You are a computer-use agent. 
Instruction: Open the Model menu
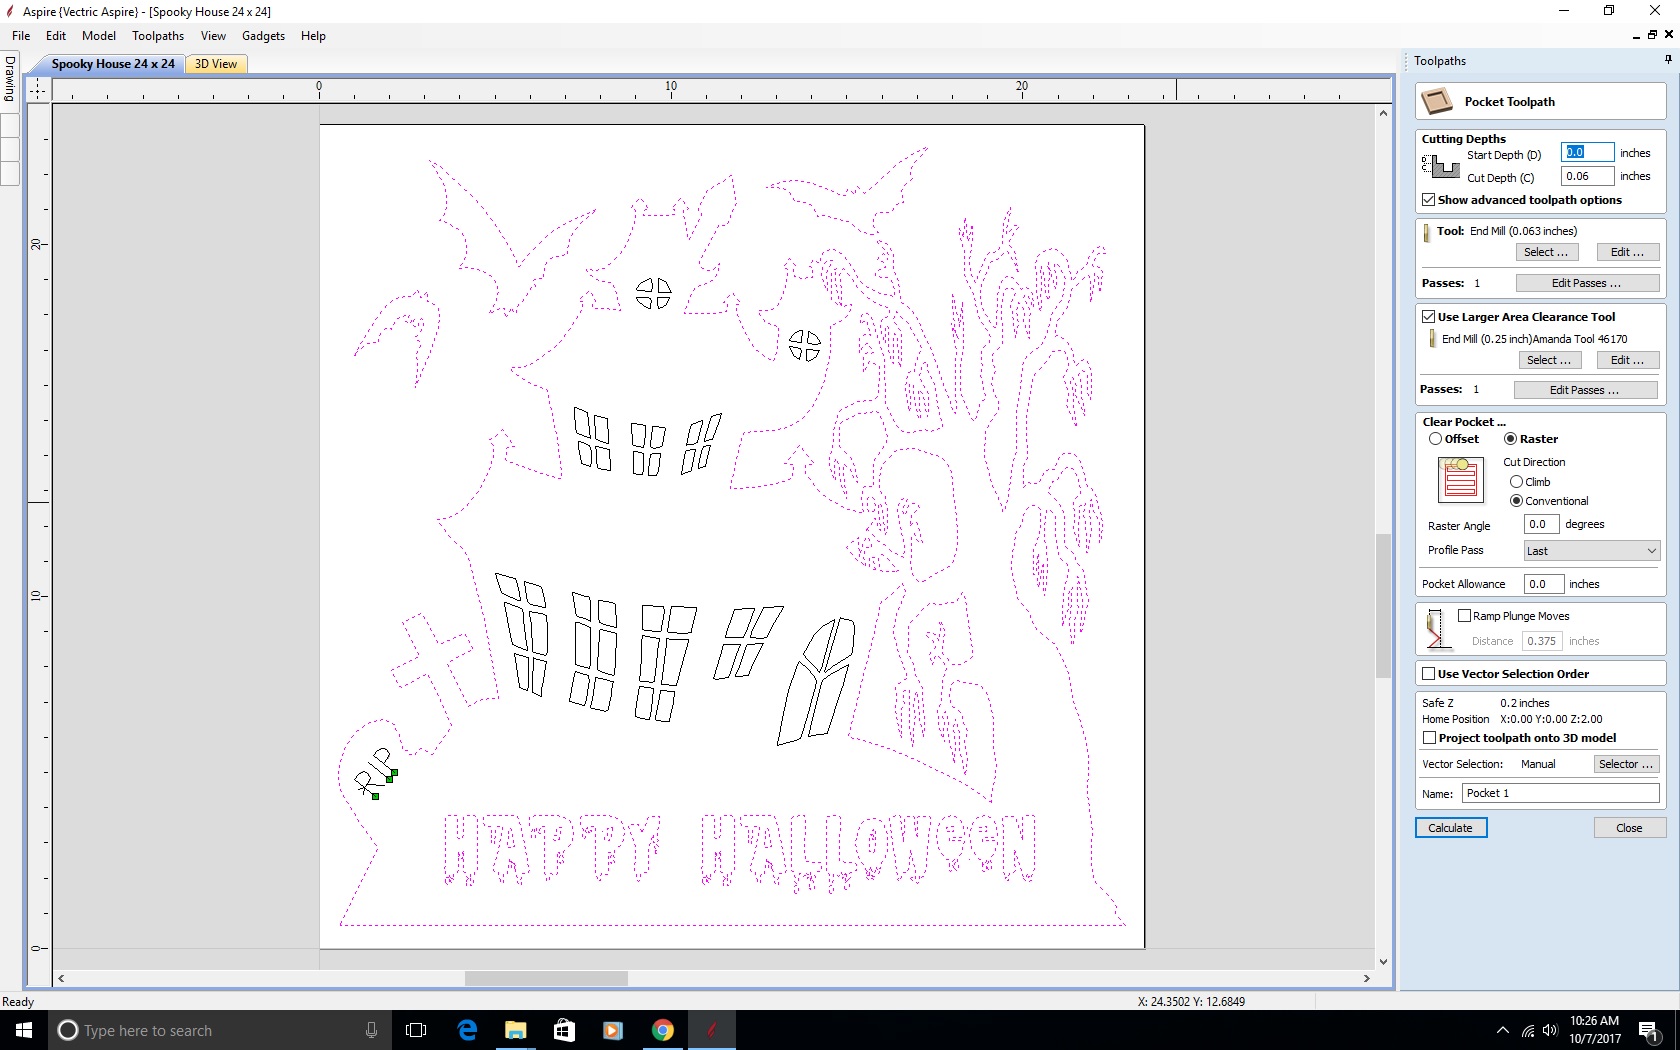tap(99, 36)
